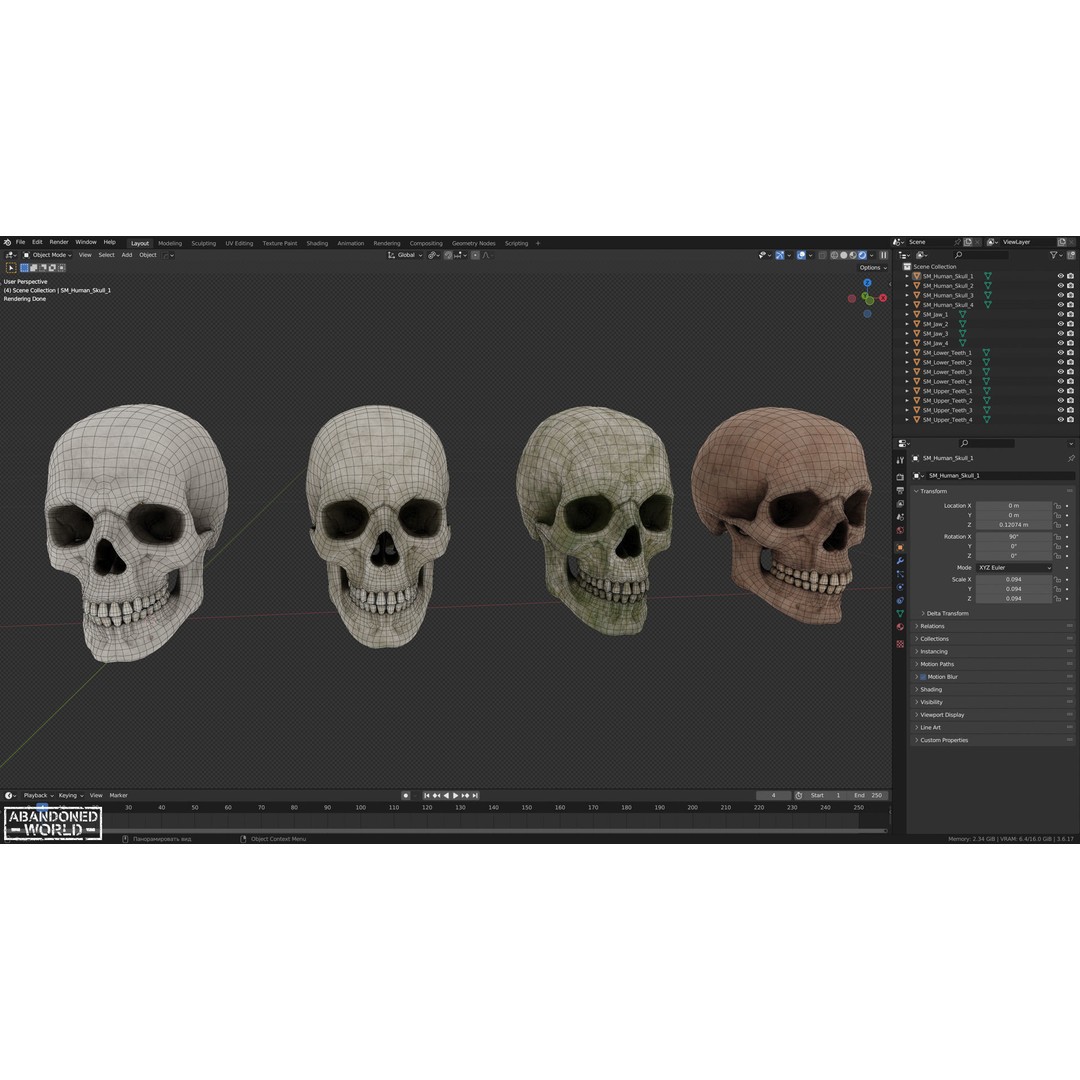
Task: Expand SM_Lower_Teeth_1 tree row
Action: pos(907,353)
